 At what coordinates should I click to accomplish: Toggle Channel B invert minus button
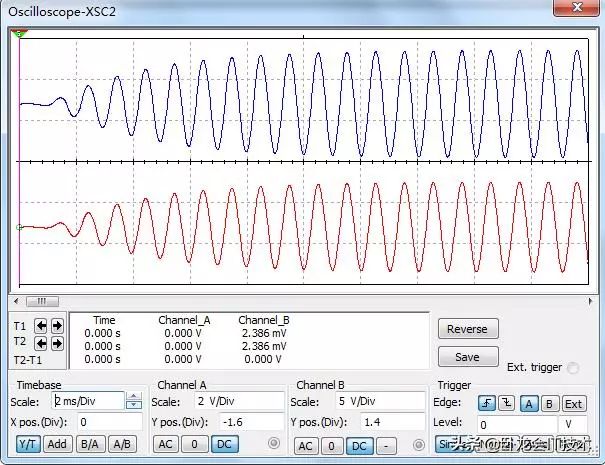point(386,446)
